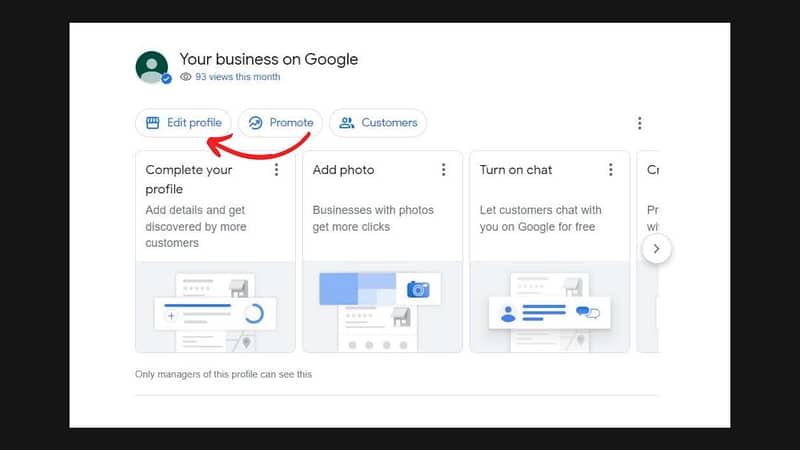800x450 pixels.
Task: Click the Turn on chat title
Action: [516, 170]
